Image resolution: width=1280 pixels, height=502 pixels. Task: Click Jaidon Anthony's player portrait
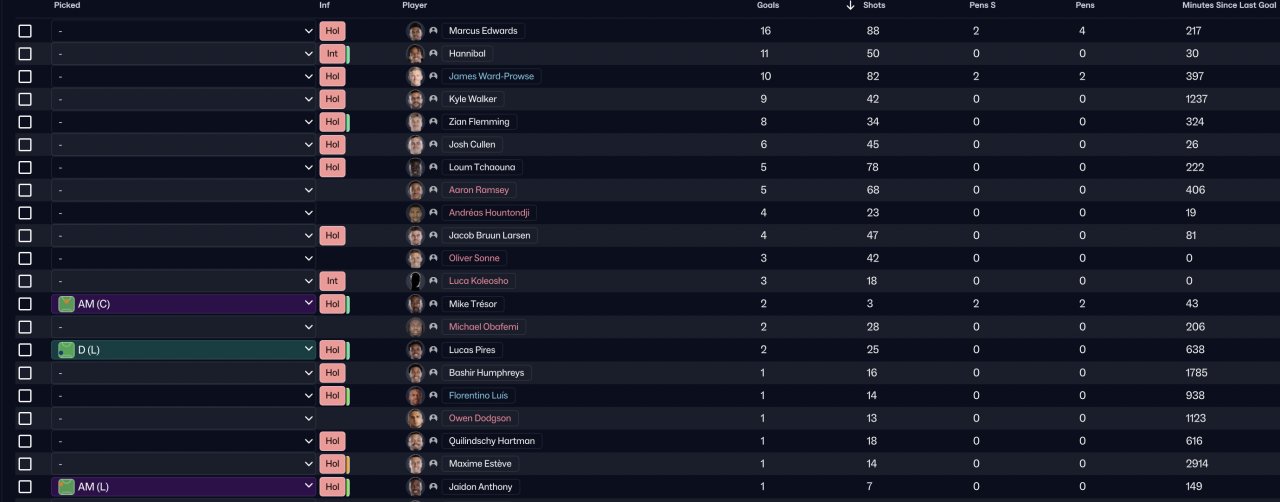click(x=415, y=487)
